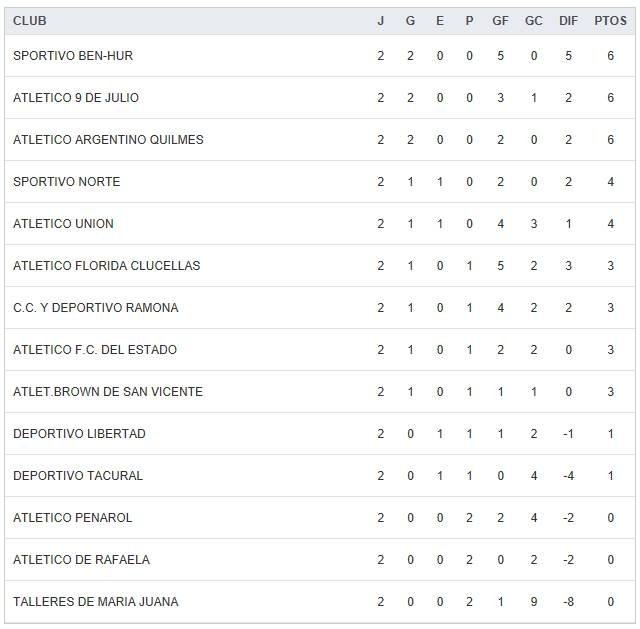Click the GC column header
Viewport: 640px width, 629px height.
pyautogui.click(x=534, y=21)
